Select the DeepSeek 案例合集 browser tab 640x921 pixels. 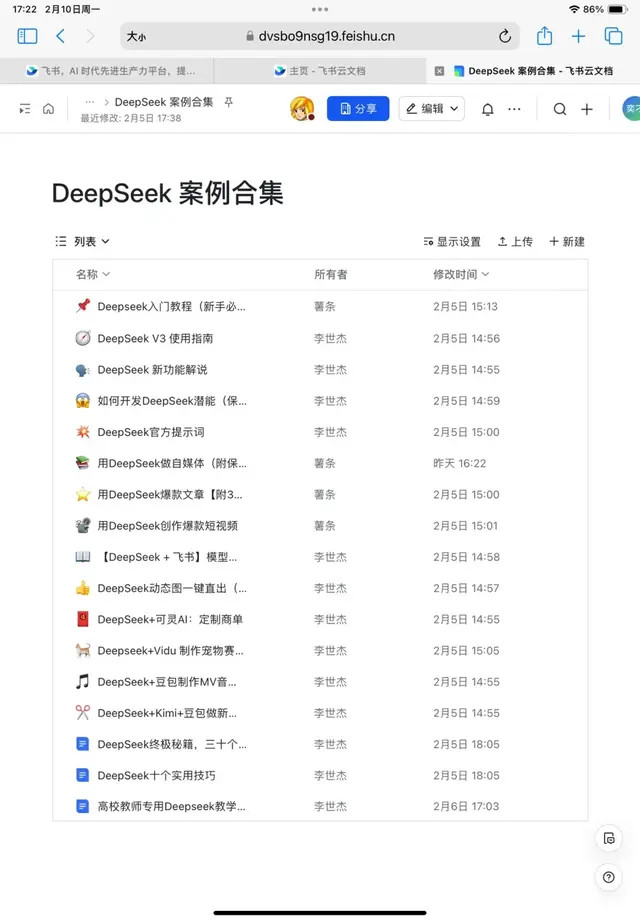click(x=533, y=71)
